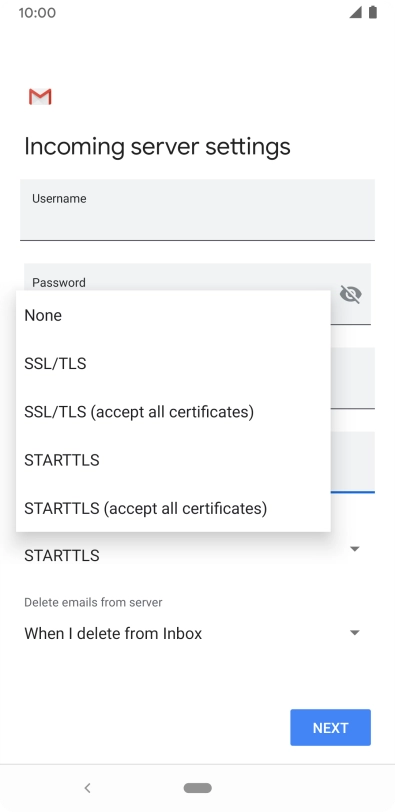Select STARTTLS (accept all certificates)

[x=173, y=508]
